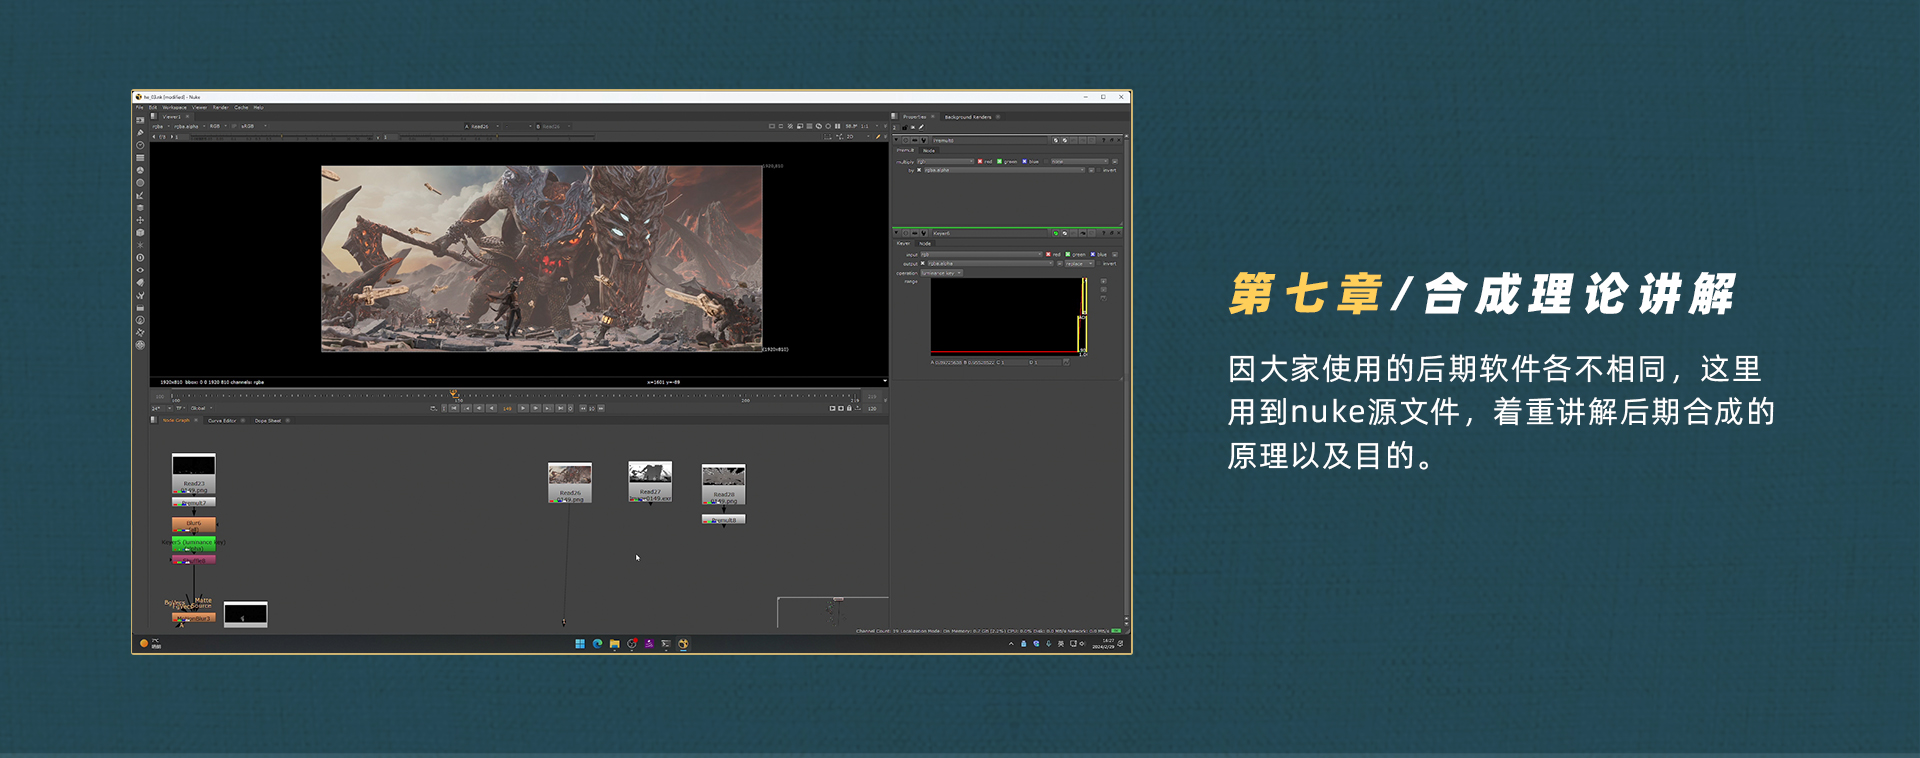
Task: Open File Explorer from the taskbar
Action: pyautogui.click(x=614, y=644)
